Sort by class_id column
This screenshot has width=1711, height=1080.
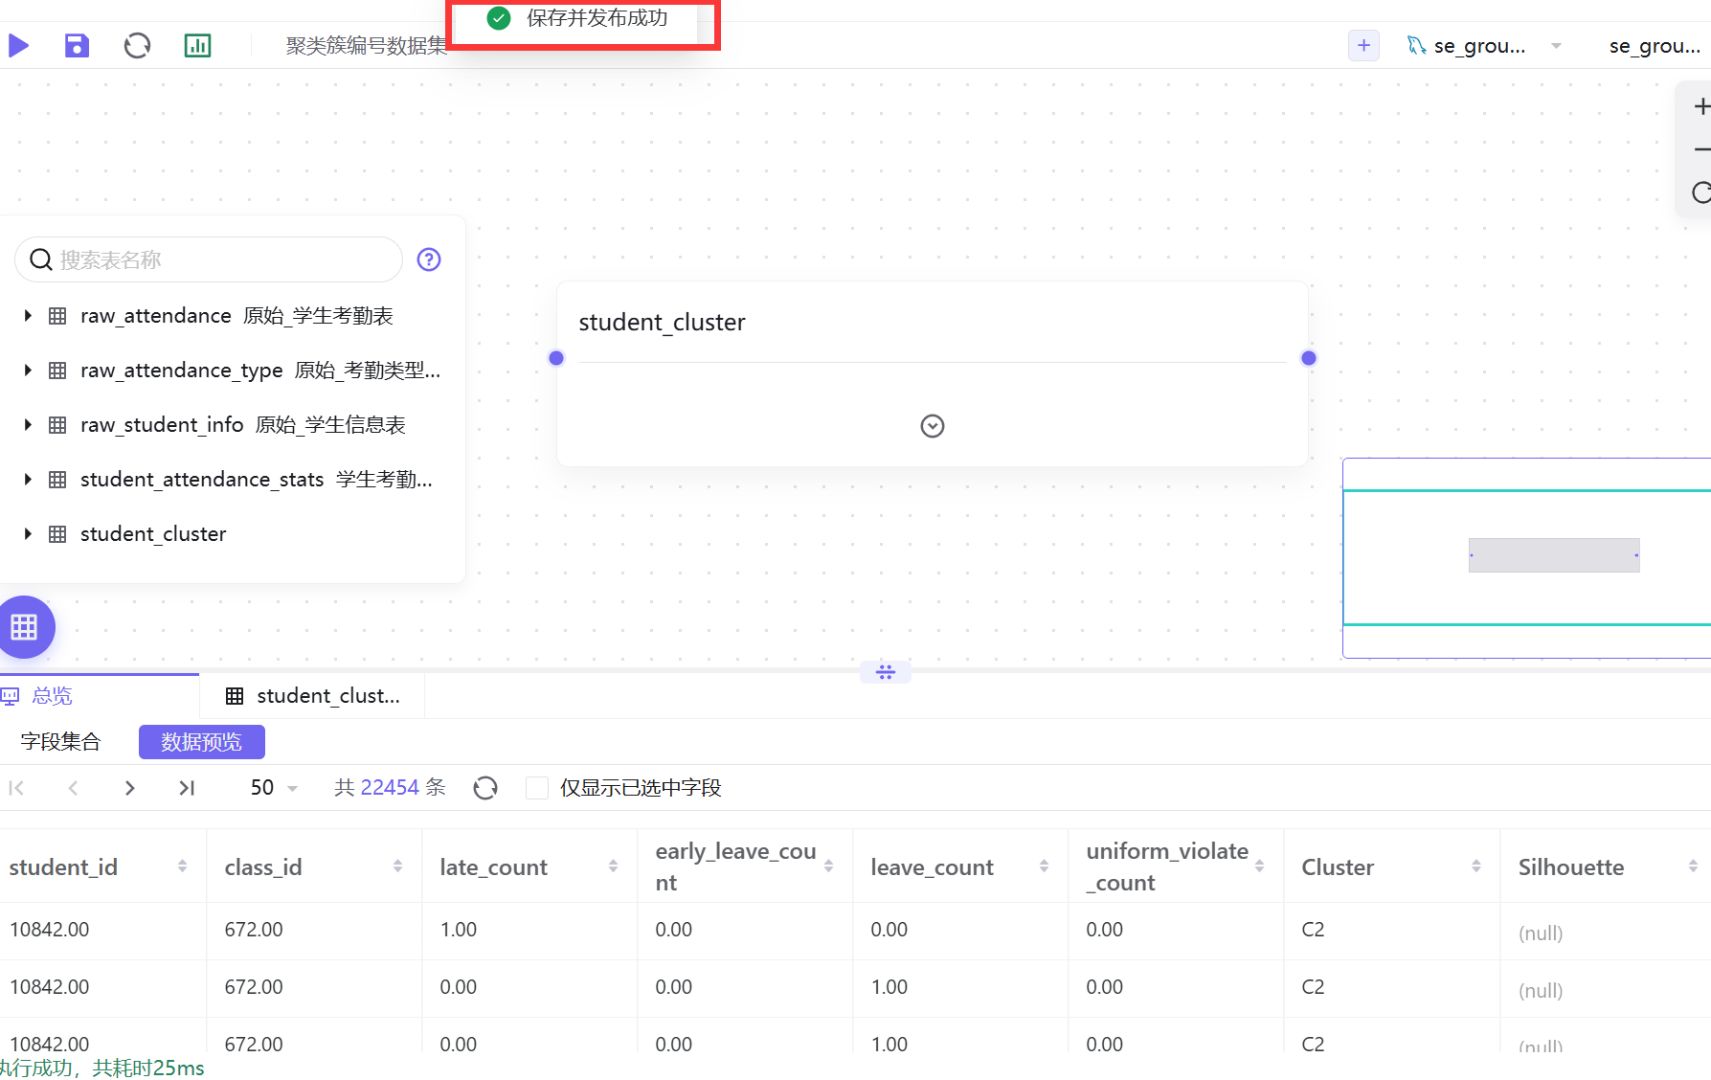pos(398,866)
